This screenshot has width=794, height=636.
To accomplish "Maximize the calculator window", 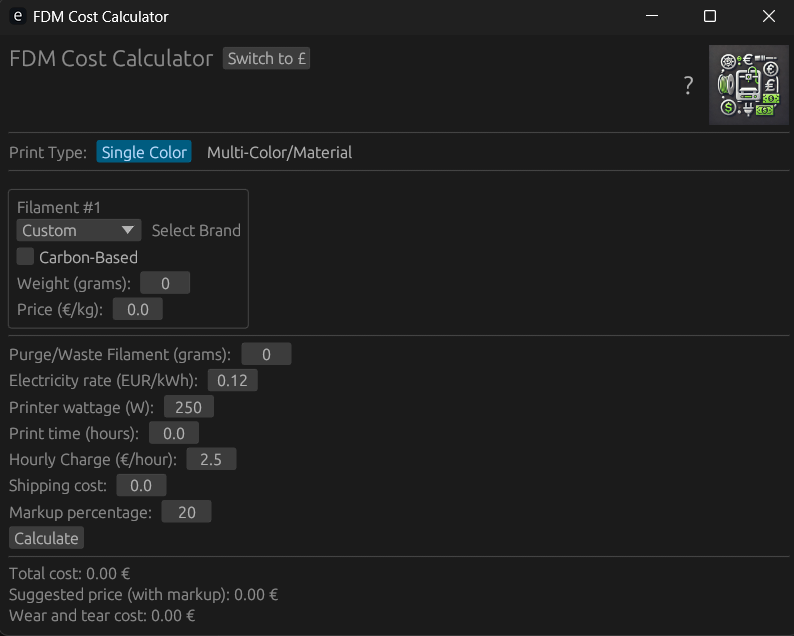I will pos(710,16).
